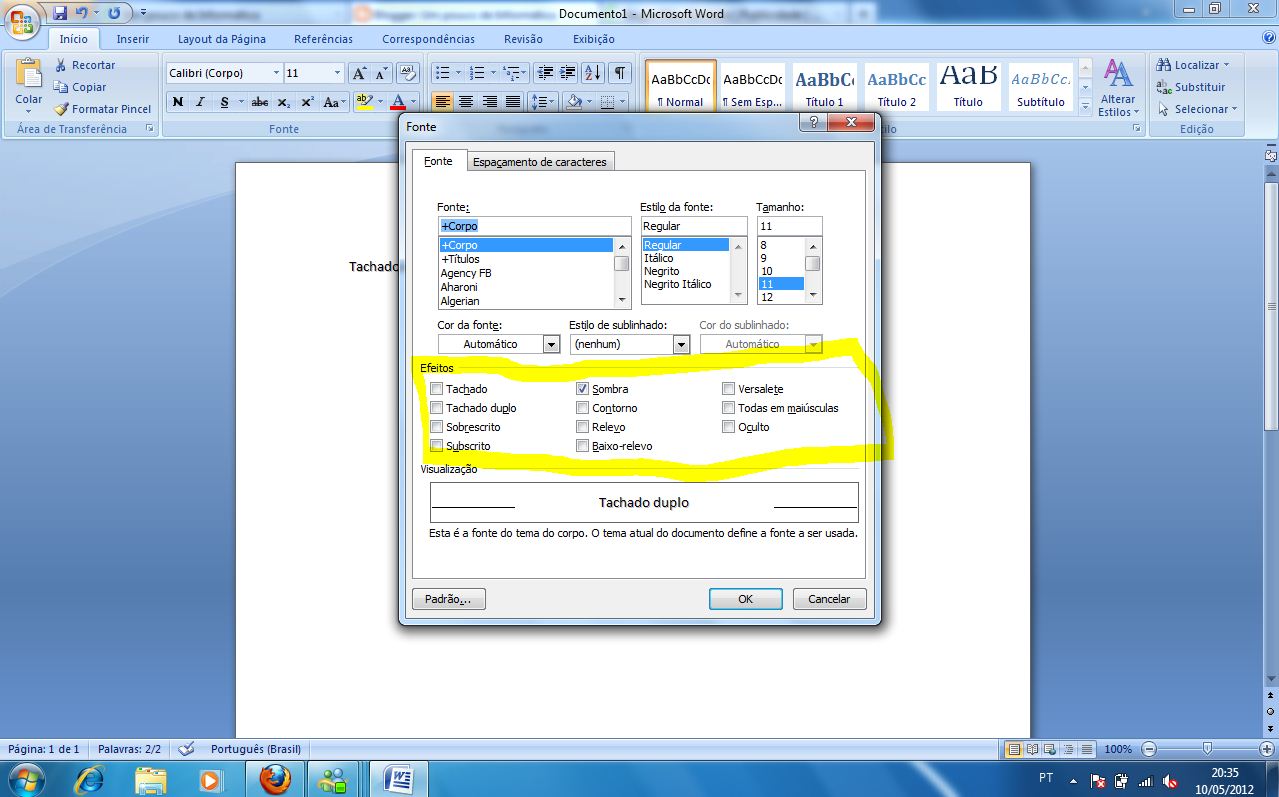Open the Estilo de sublinhado dropdown

click(x=681, y=344)
